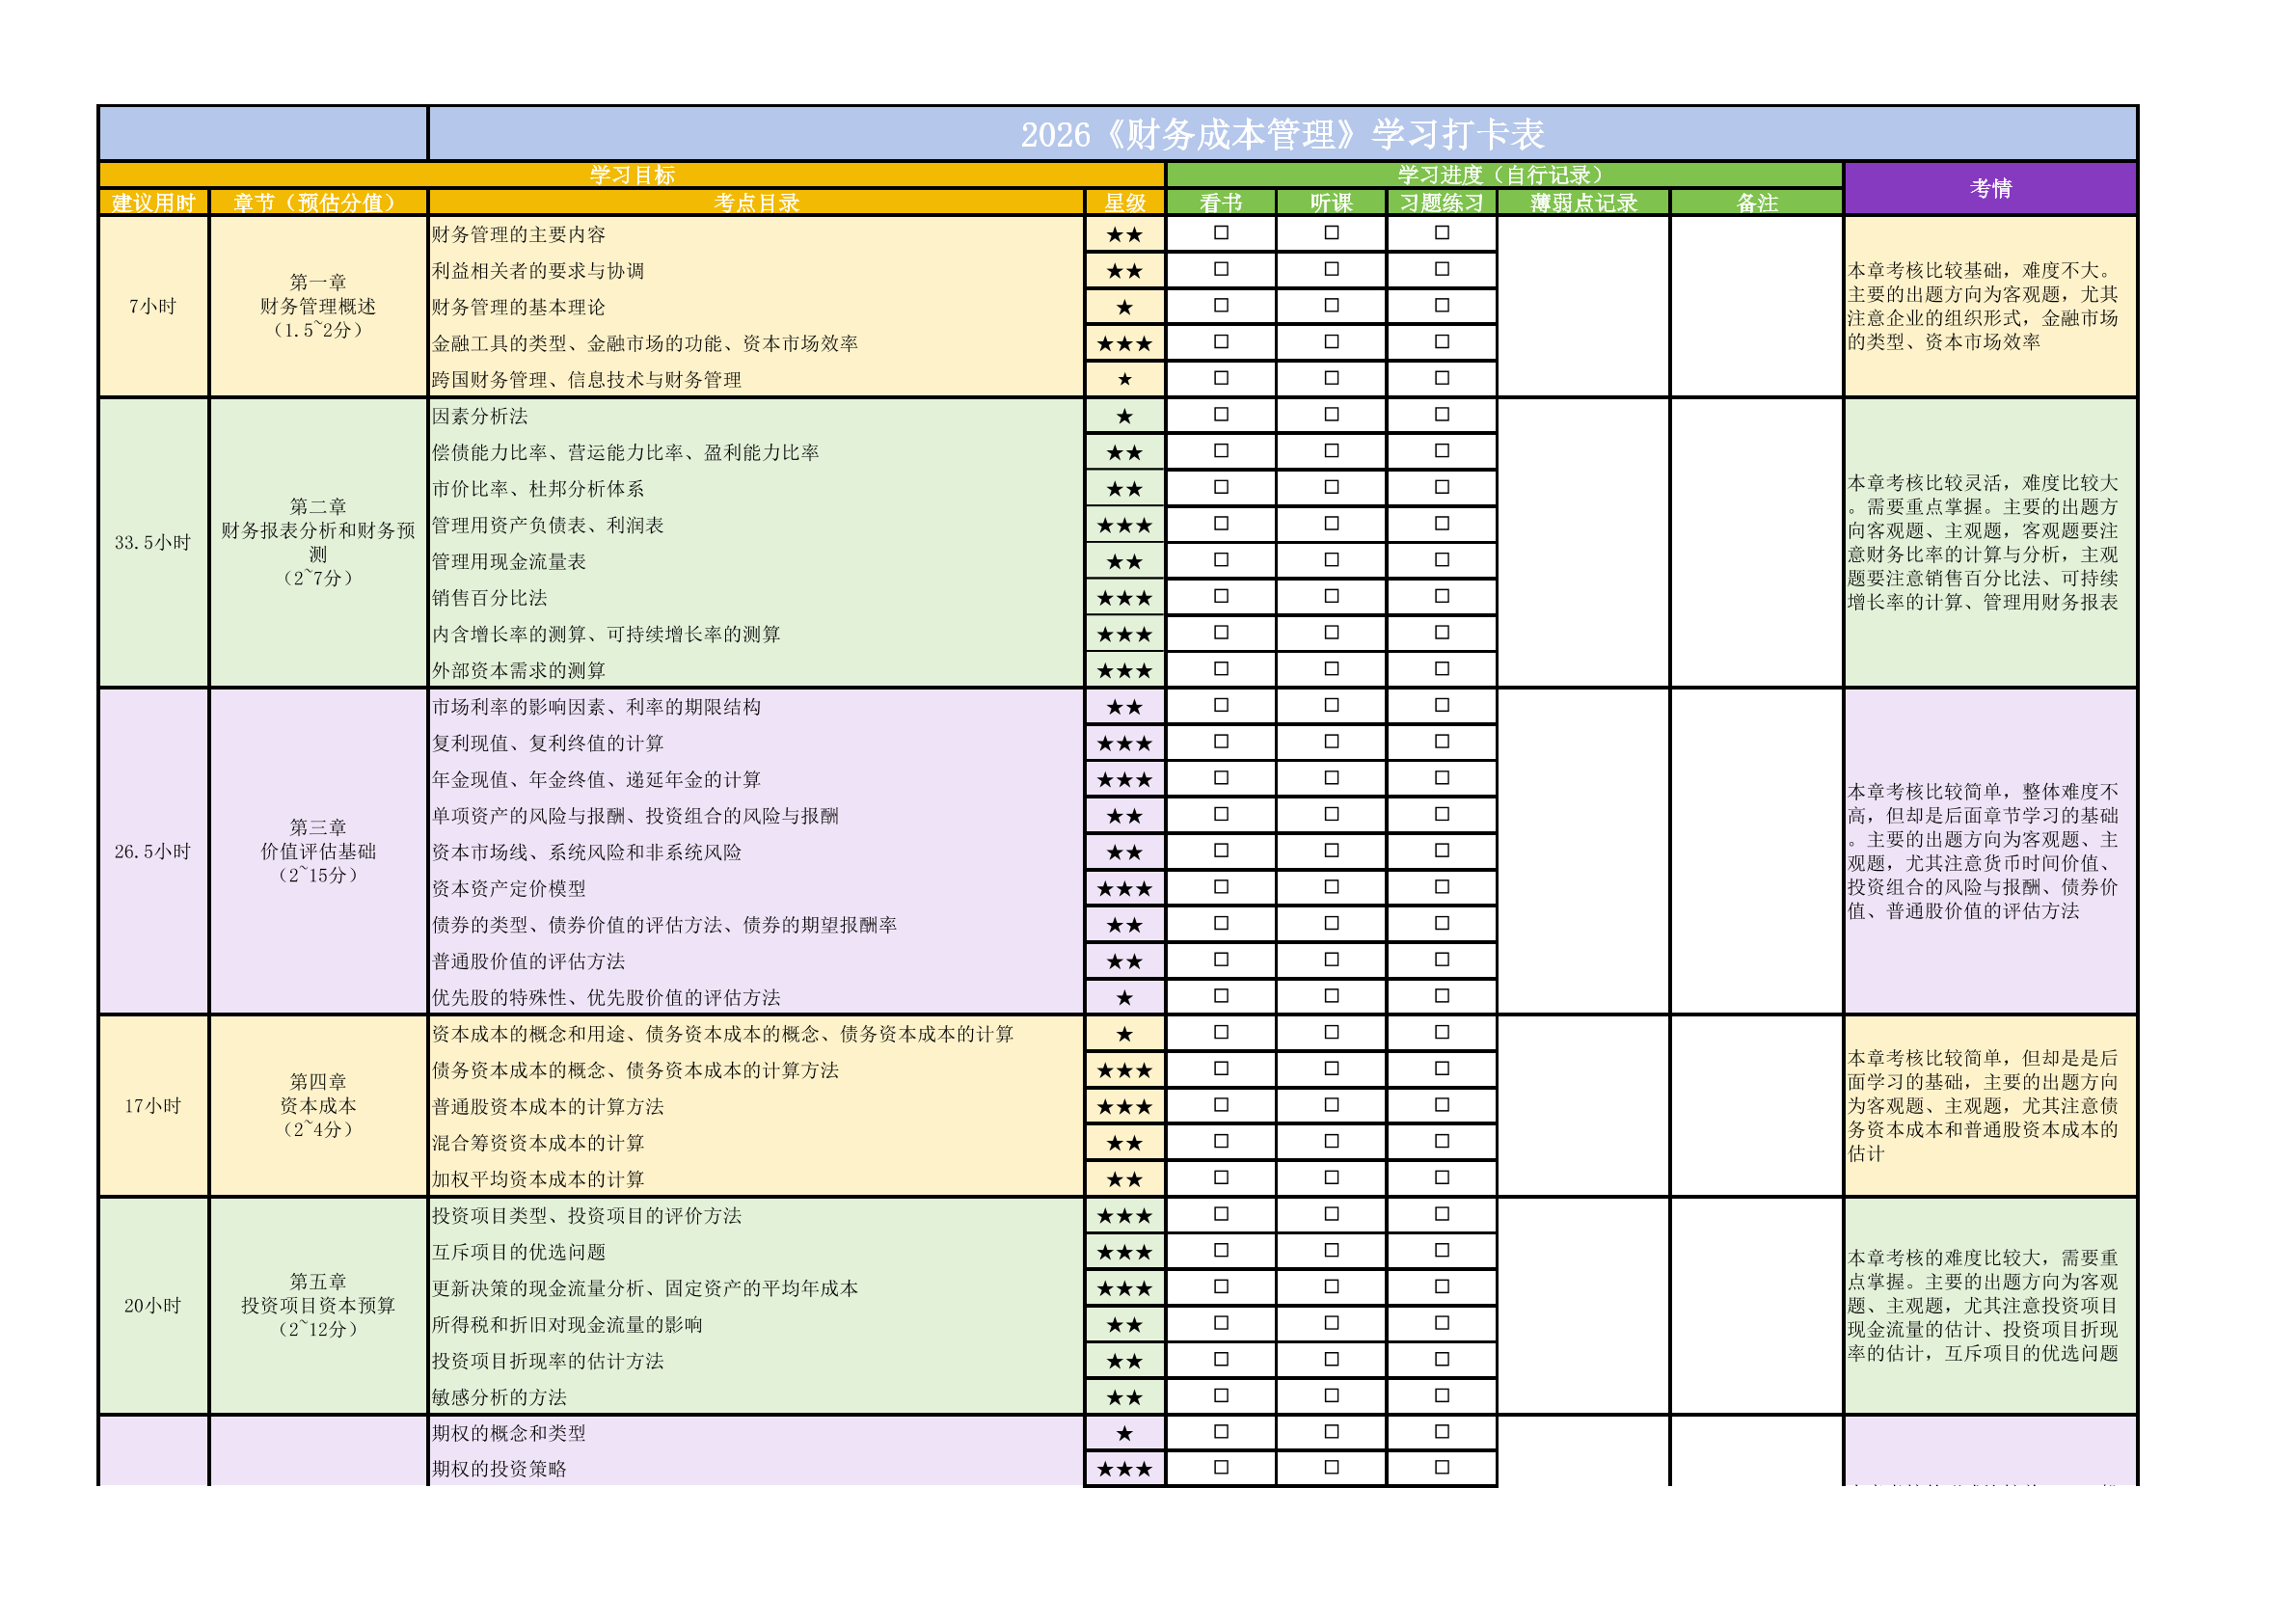Image resolution: width=2296 pixels, height=1623 pixels.
Task: Check 听课 box for 普通股价值的评估方法
Action: [x=1331, y=960]
